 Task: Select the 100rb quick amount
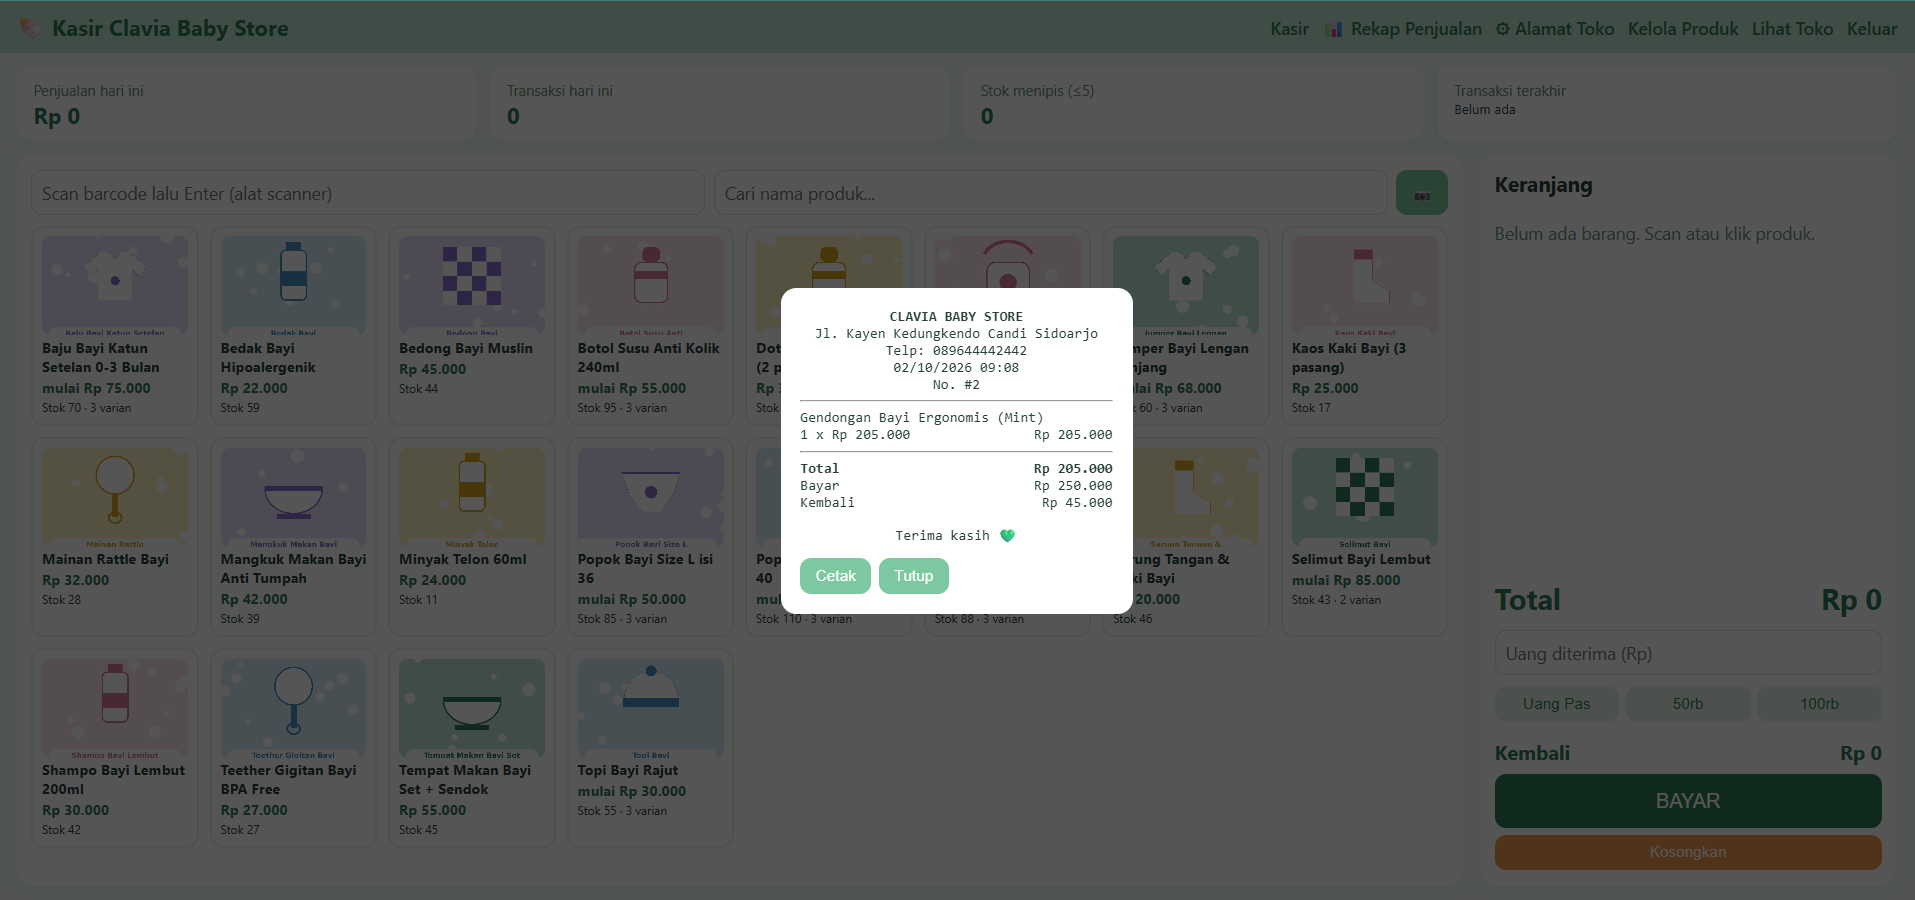pyautogui.click(x=1819, y=704)
